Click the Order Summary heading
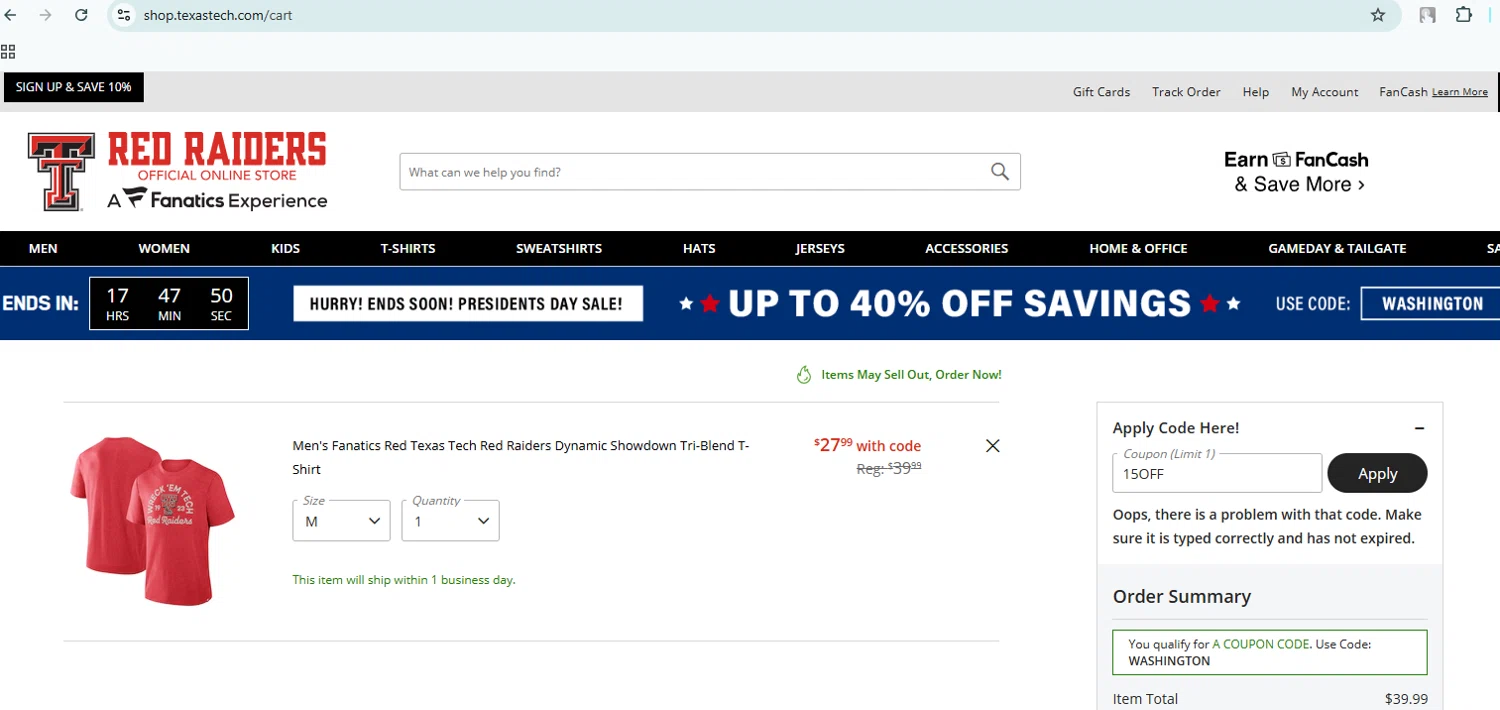 [1181, 596]
